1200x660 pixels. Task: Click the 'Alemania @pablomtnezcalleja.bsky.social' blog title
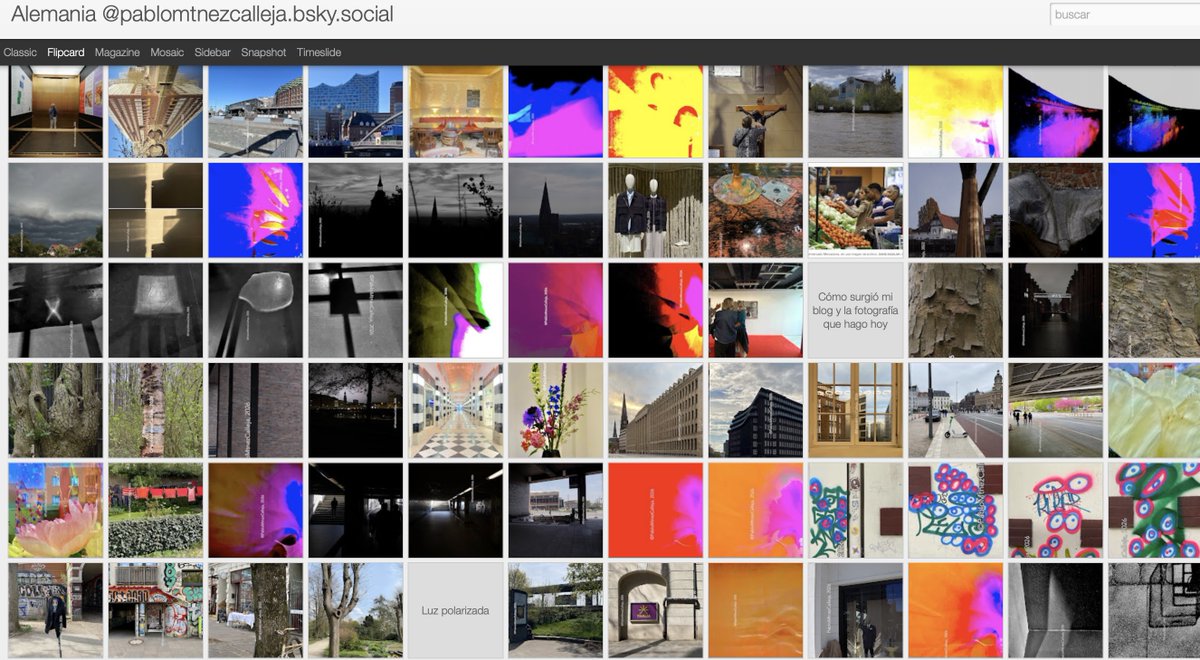(x=202, y=15)
